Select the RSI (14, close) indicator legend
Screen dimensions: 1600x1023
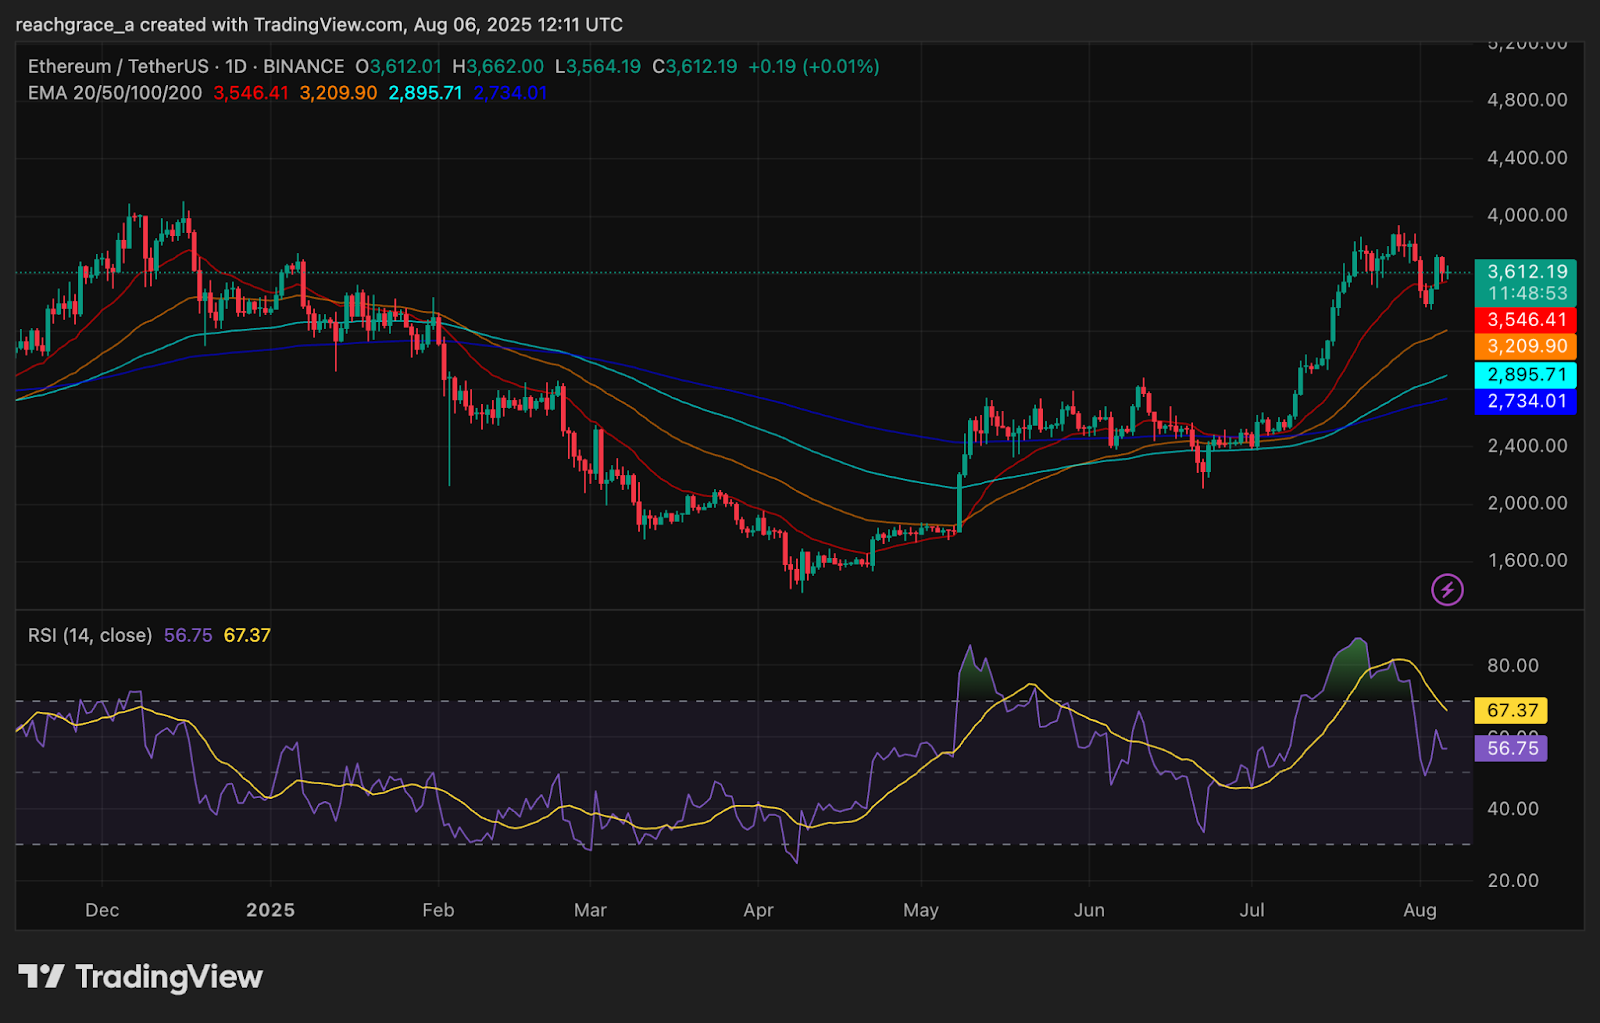[x=90, y=635]
